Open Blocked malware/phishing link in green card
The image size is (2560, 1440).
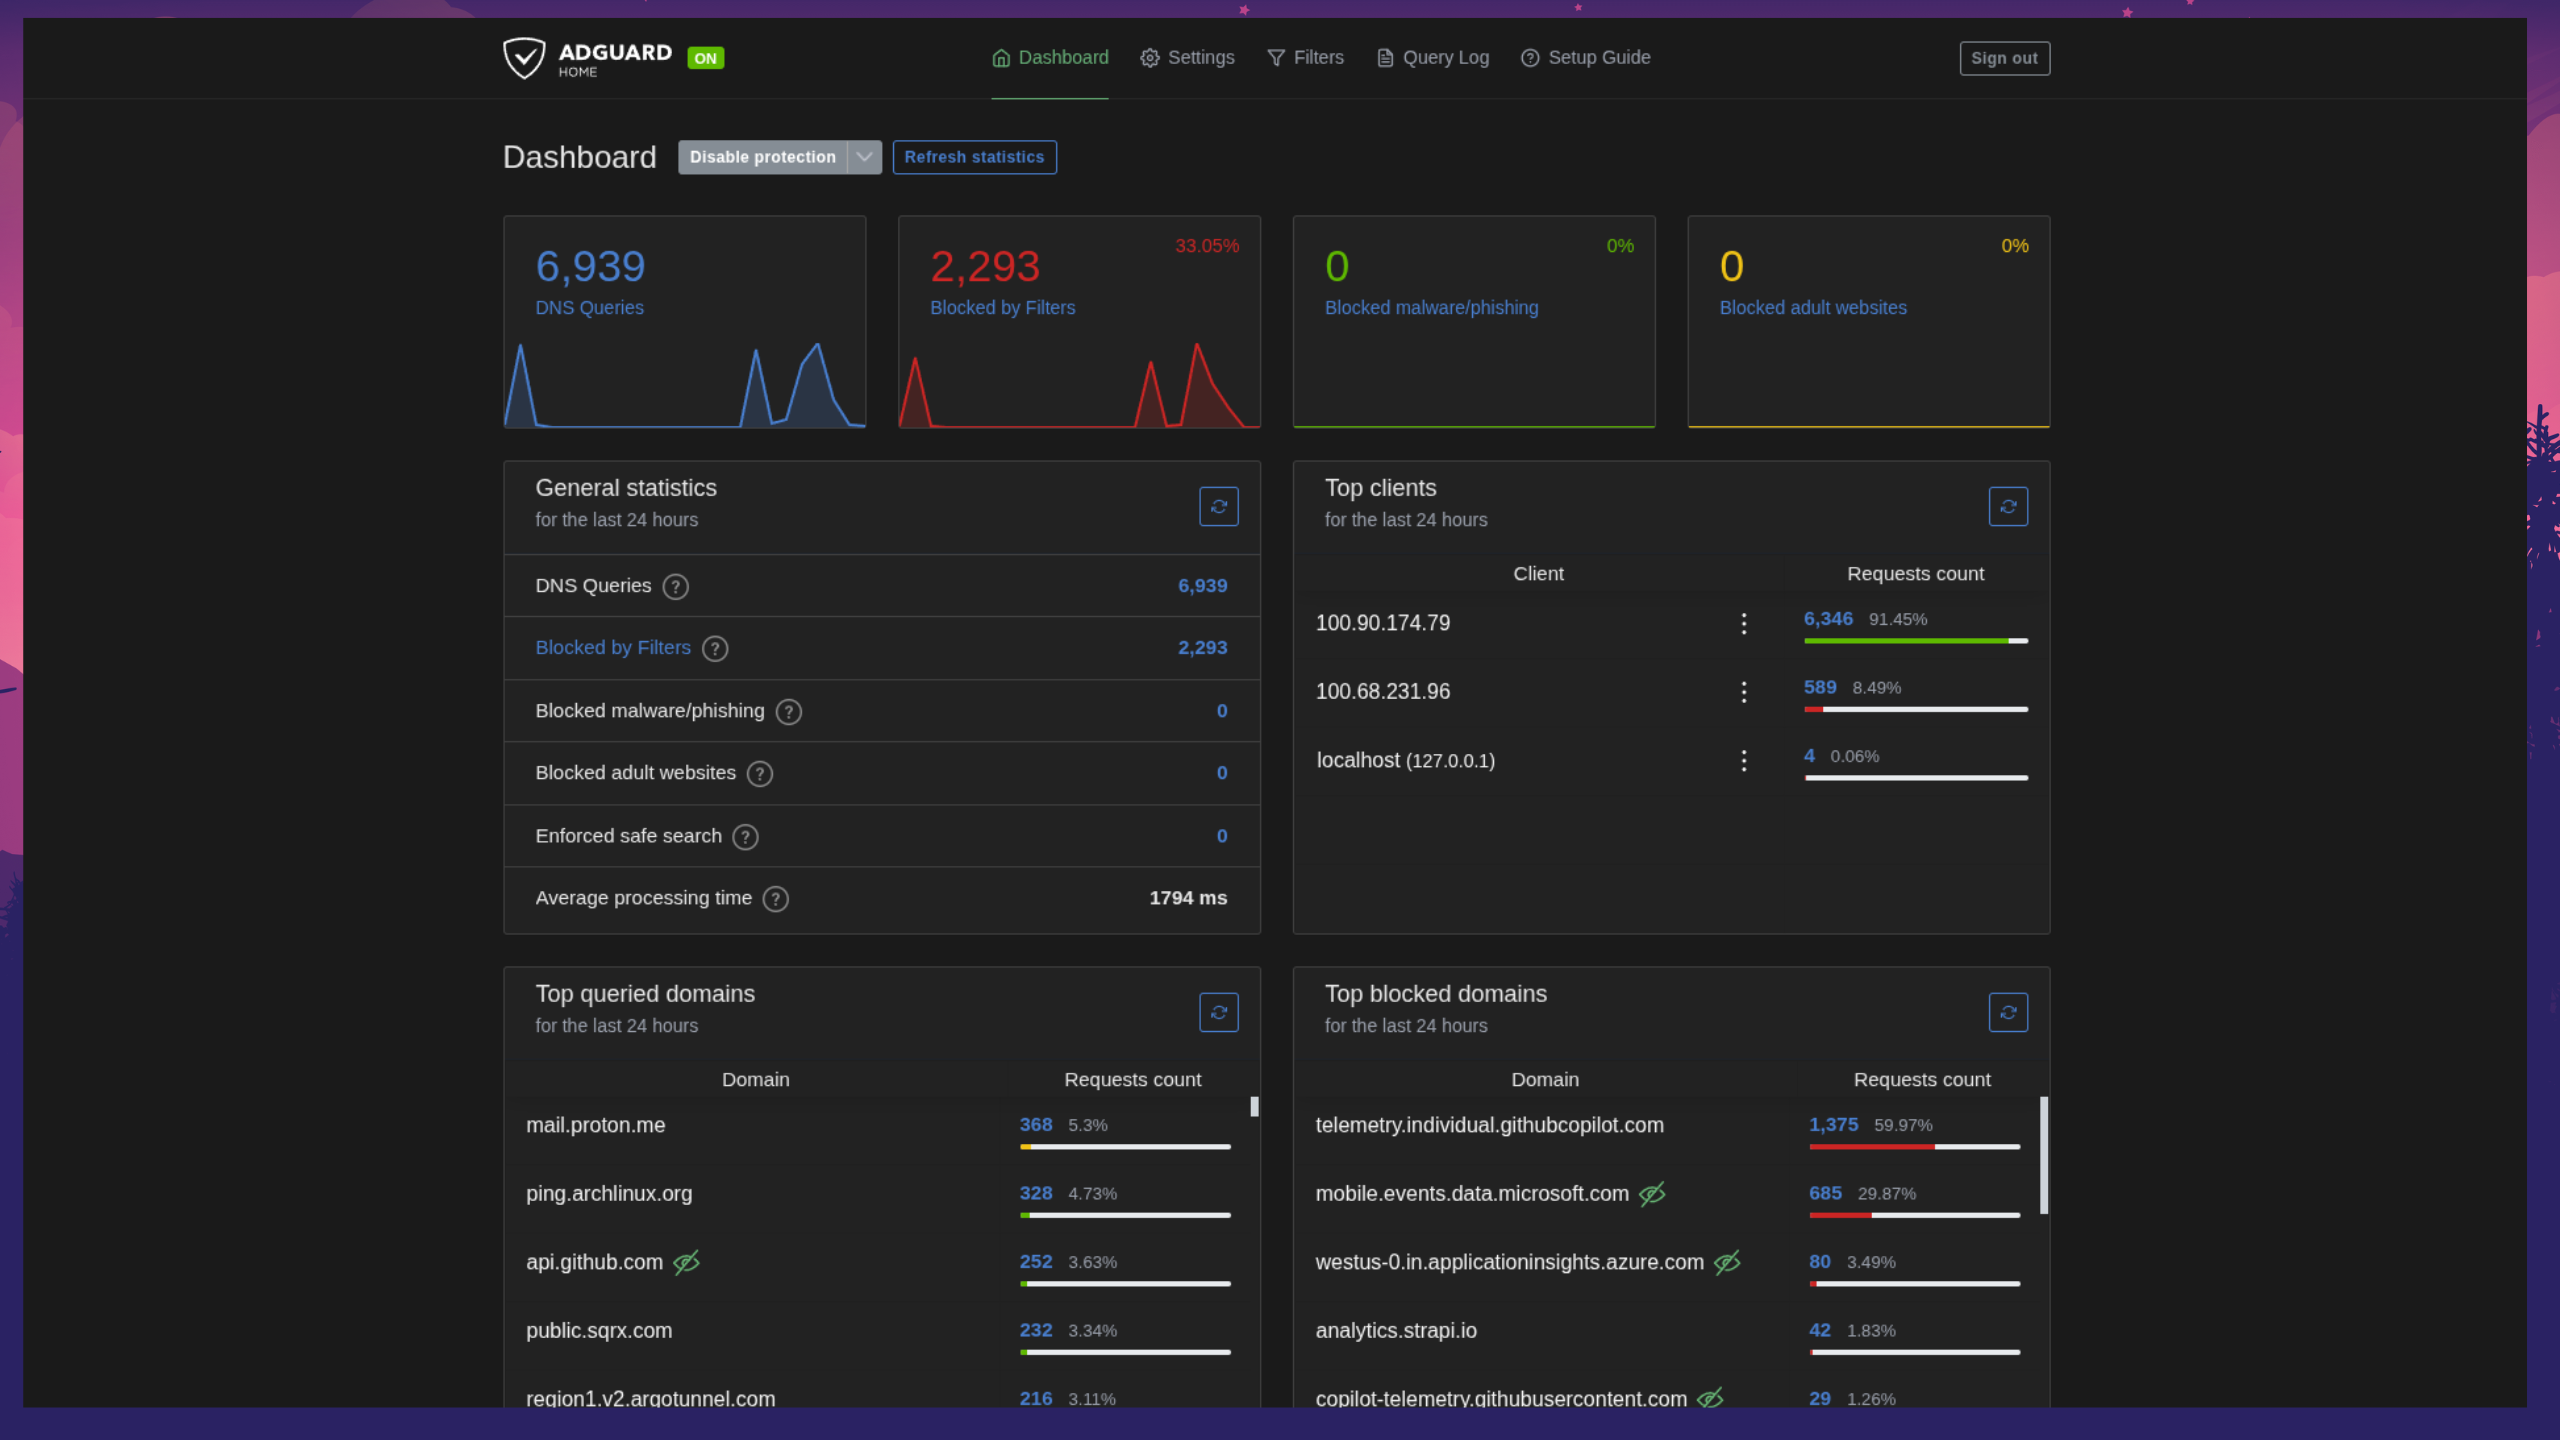click(x=1431, y=308)
